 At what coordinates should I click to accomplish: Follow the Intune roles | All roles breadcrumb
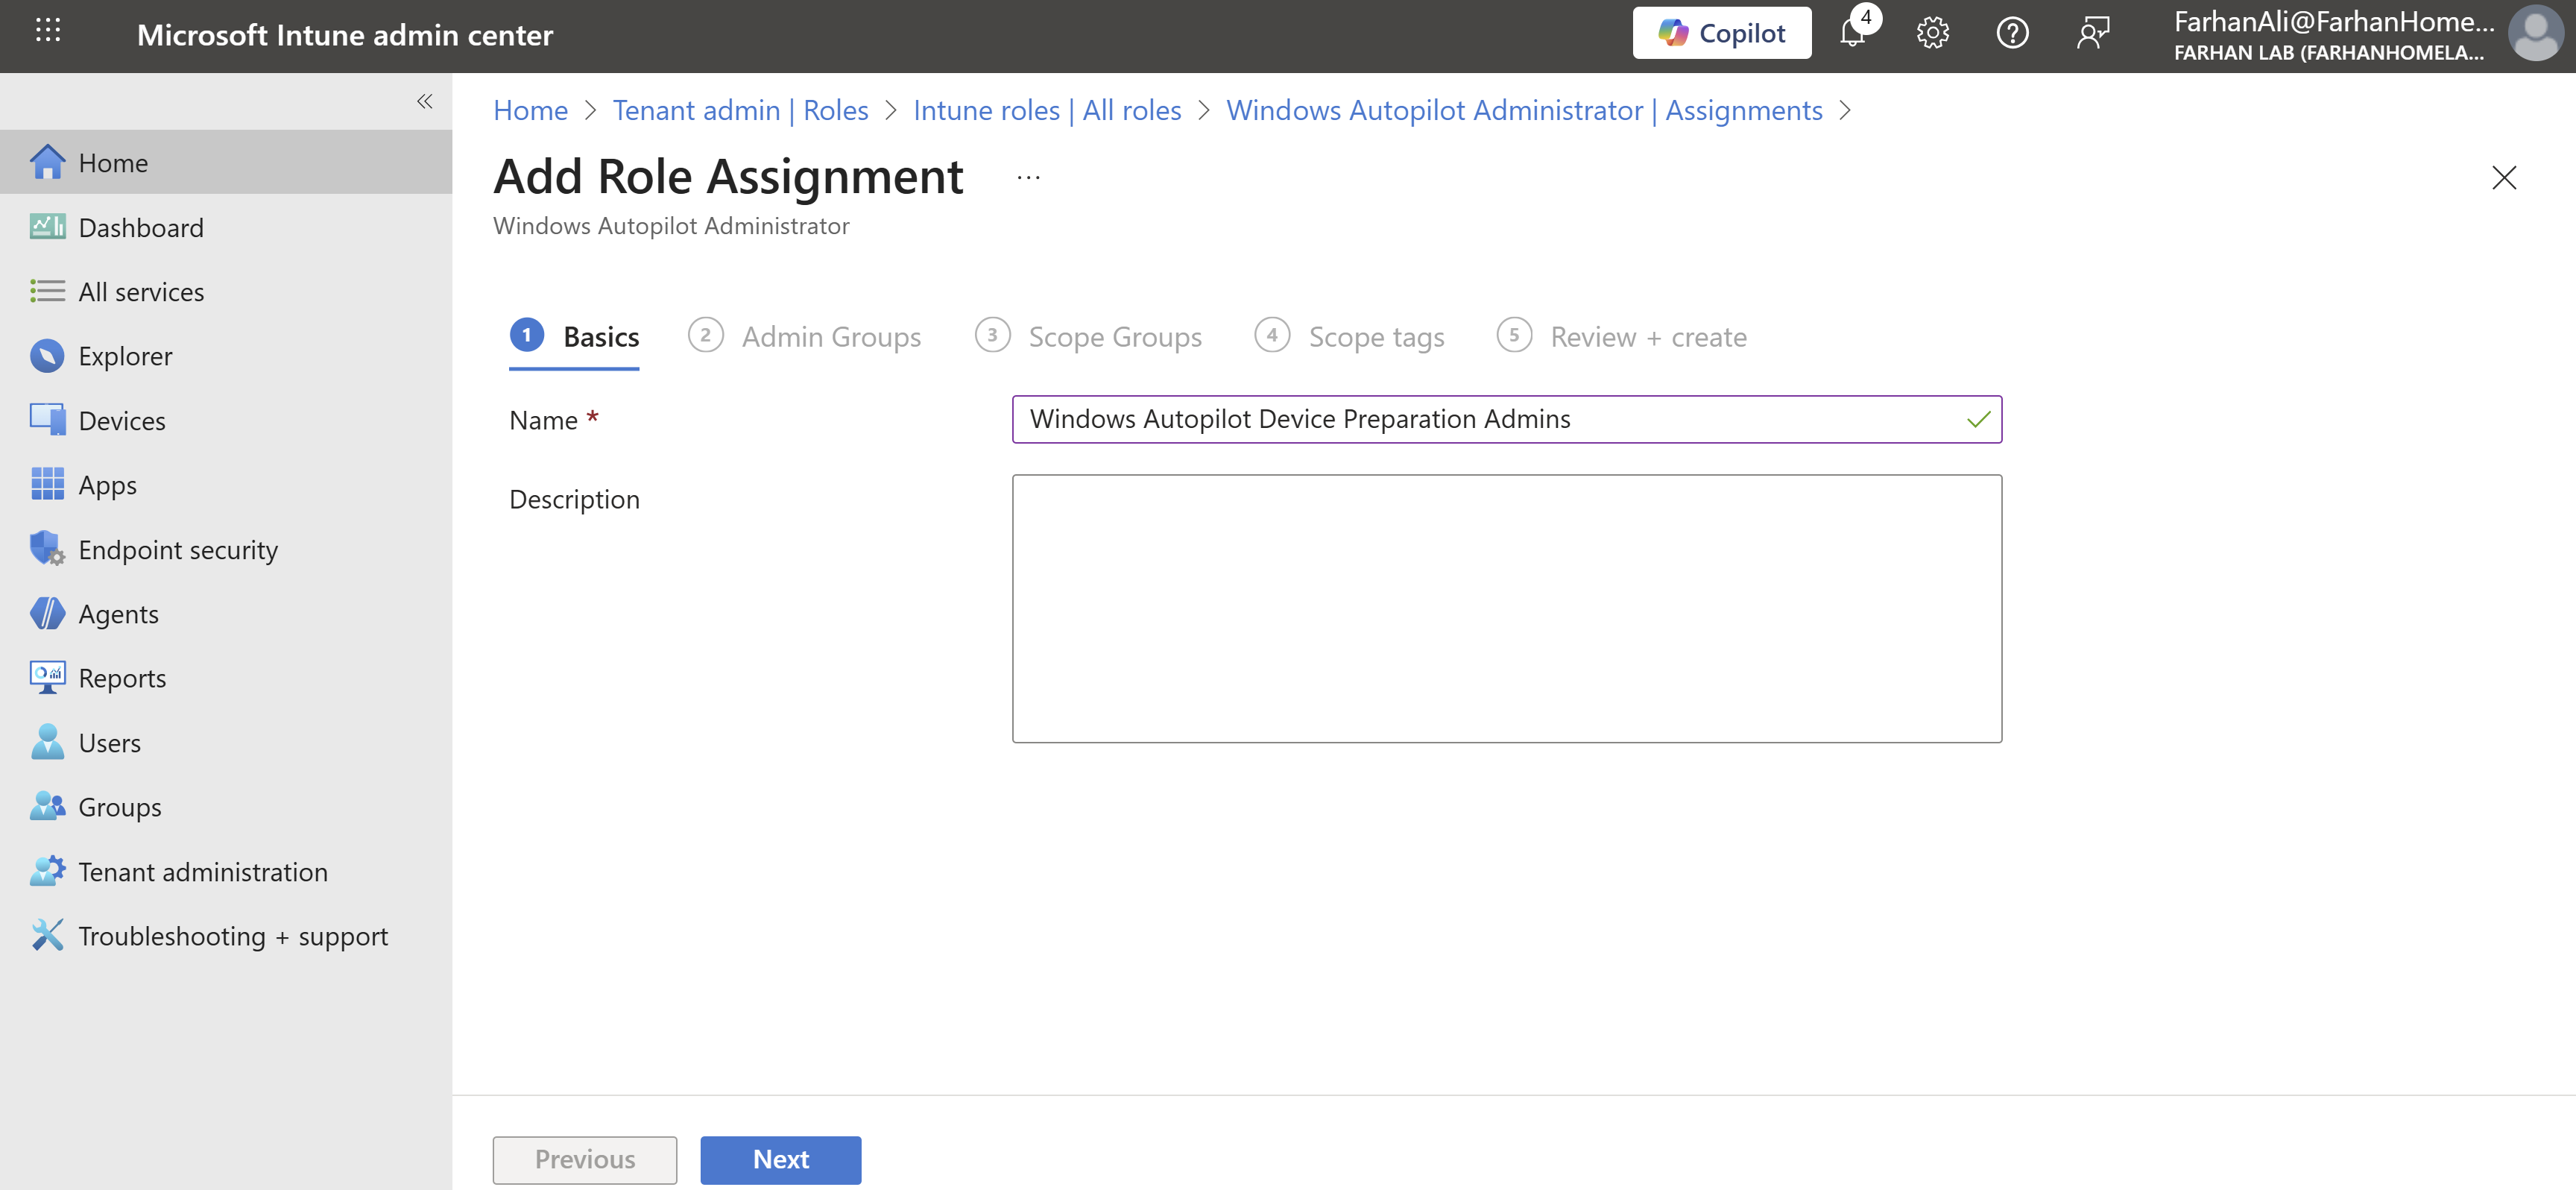pos(1047,110)
